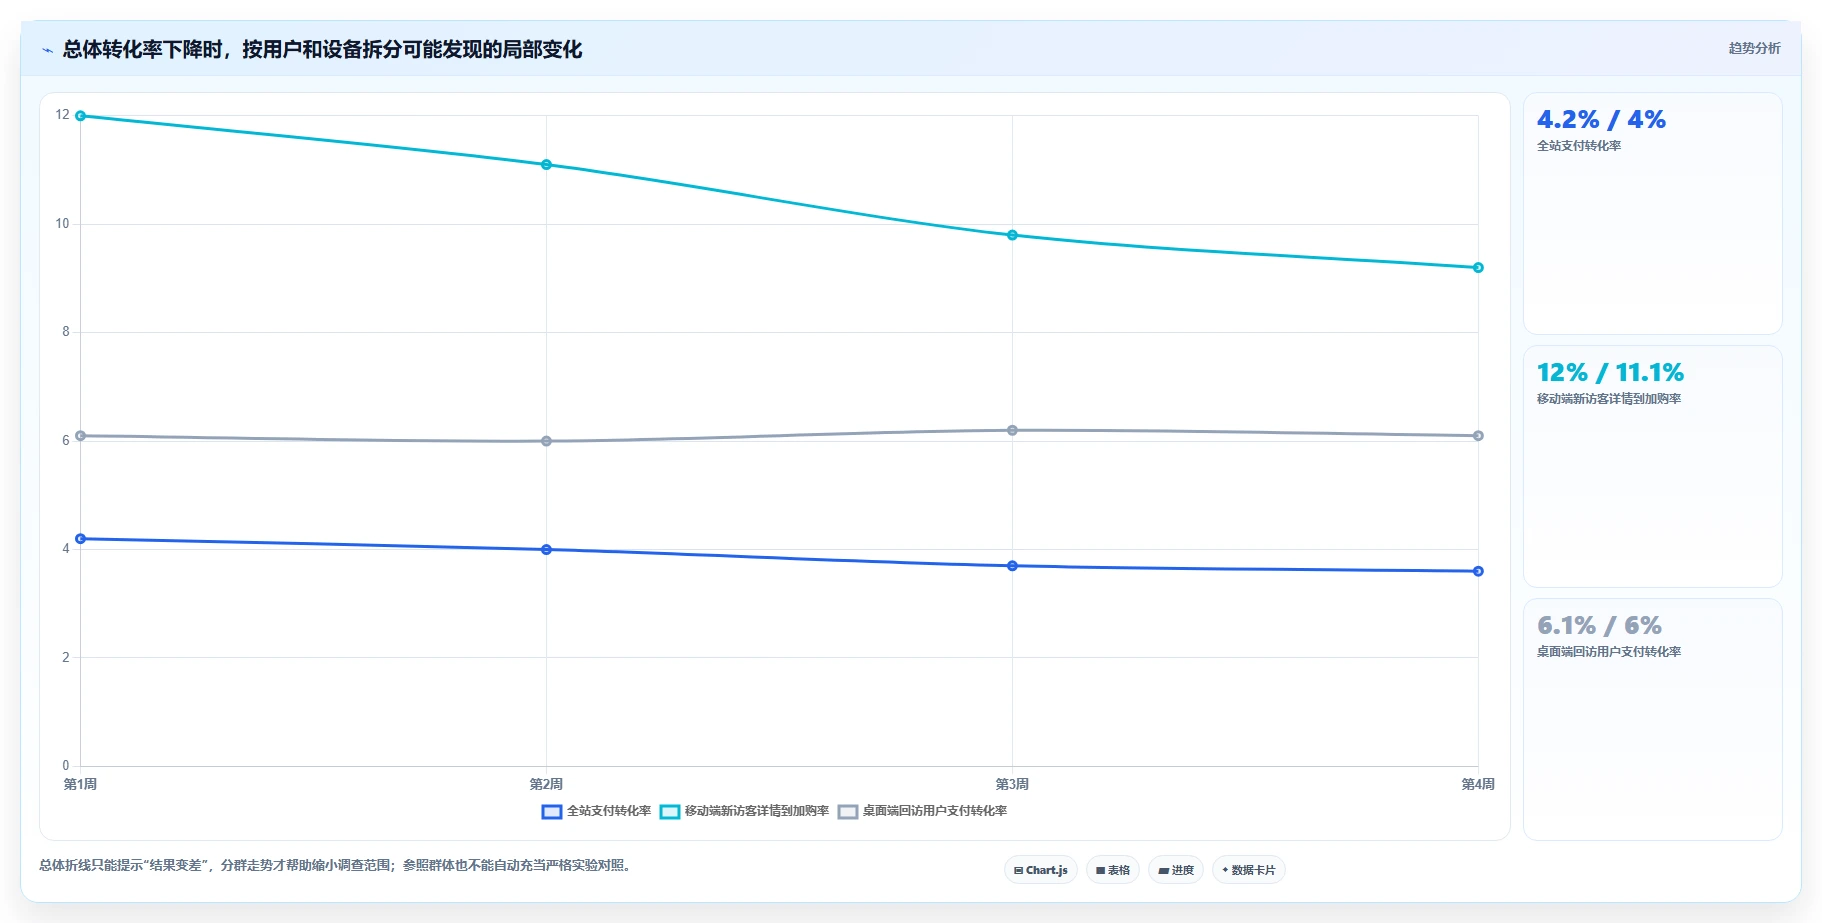Screen dimensions: 1822x923
Task: Toggle the 全站支付转化率 legend item
Action: pyautogui.click(x=596, y=811)
